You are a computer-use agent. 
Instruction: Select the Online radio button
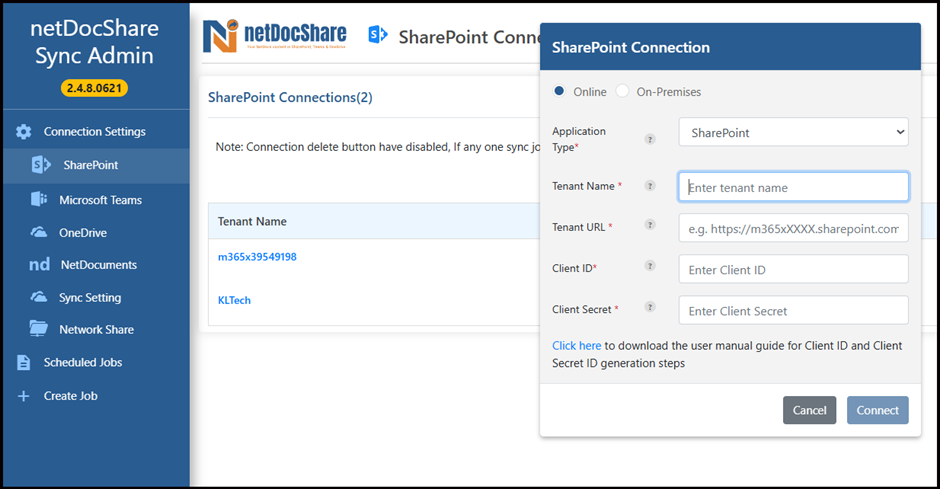(559, 91)
